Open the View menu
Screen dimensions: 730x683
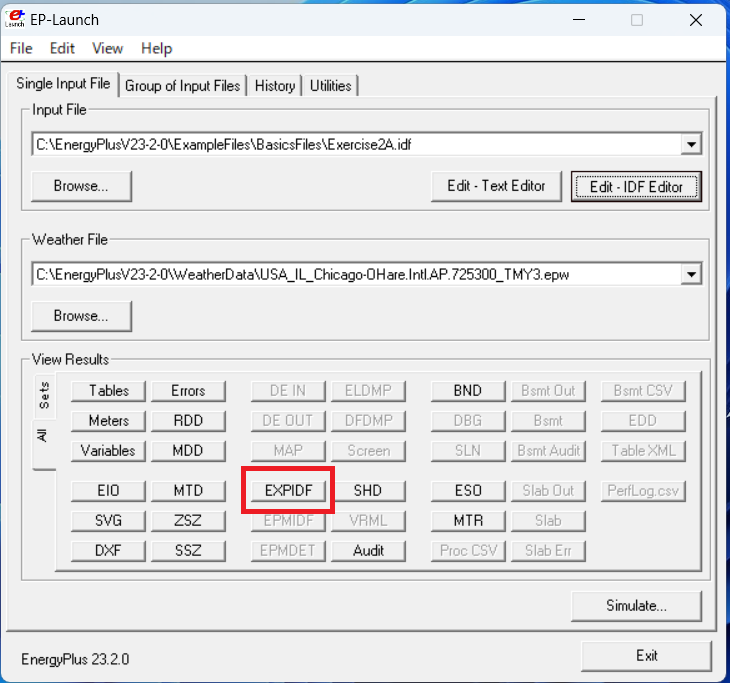[x=107, y=48]
